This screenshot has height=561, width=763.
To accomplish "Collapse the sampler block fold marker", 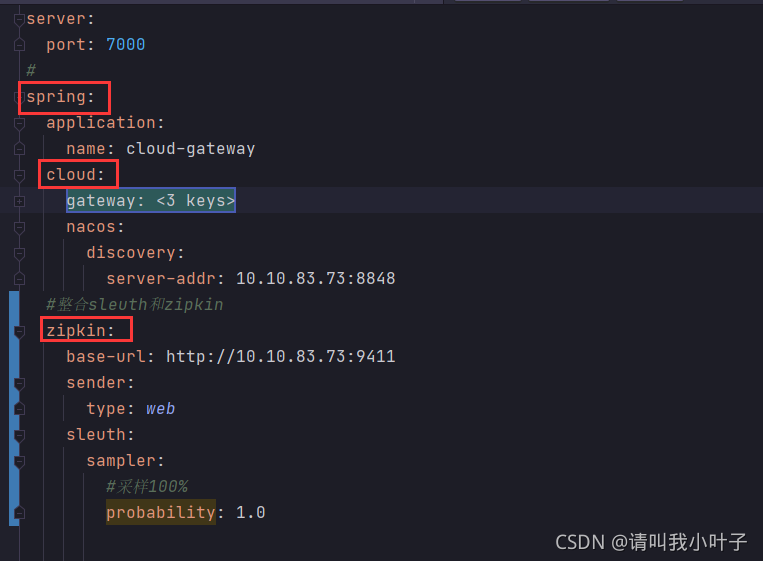I will (19, 461).
